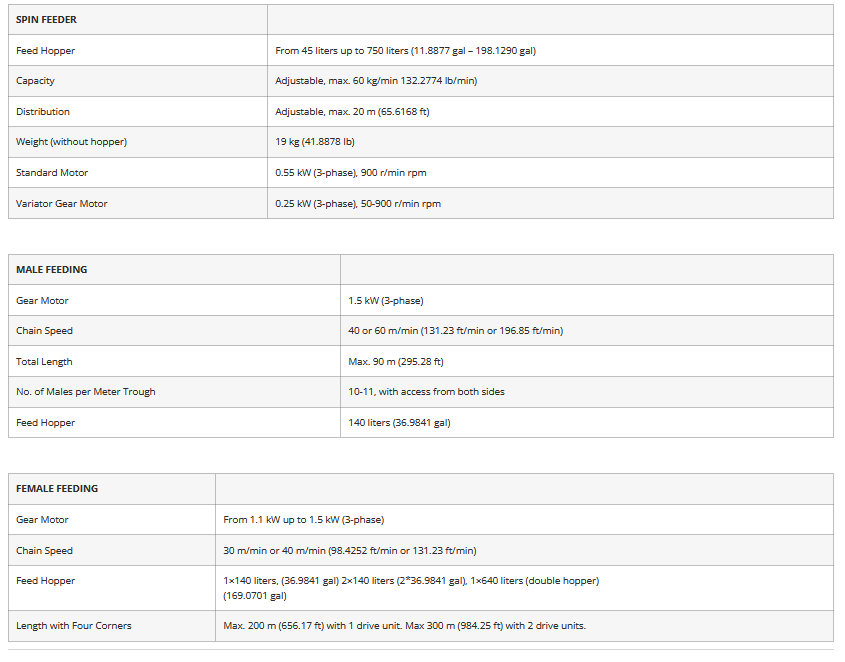Select the Variator Gear Motor label
This screenshot has width=845, height=662.
click(62, 204)
